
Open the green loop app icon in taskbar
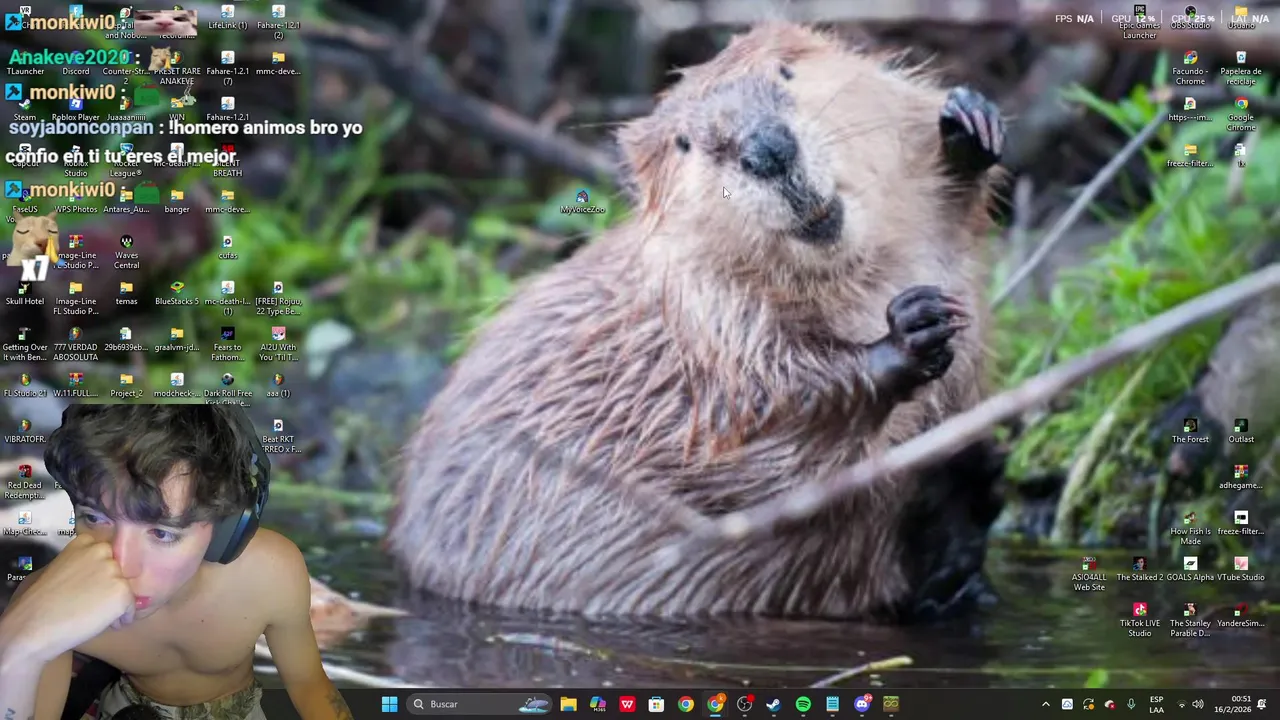891,704
